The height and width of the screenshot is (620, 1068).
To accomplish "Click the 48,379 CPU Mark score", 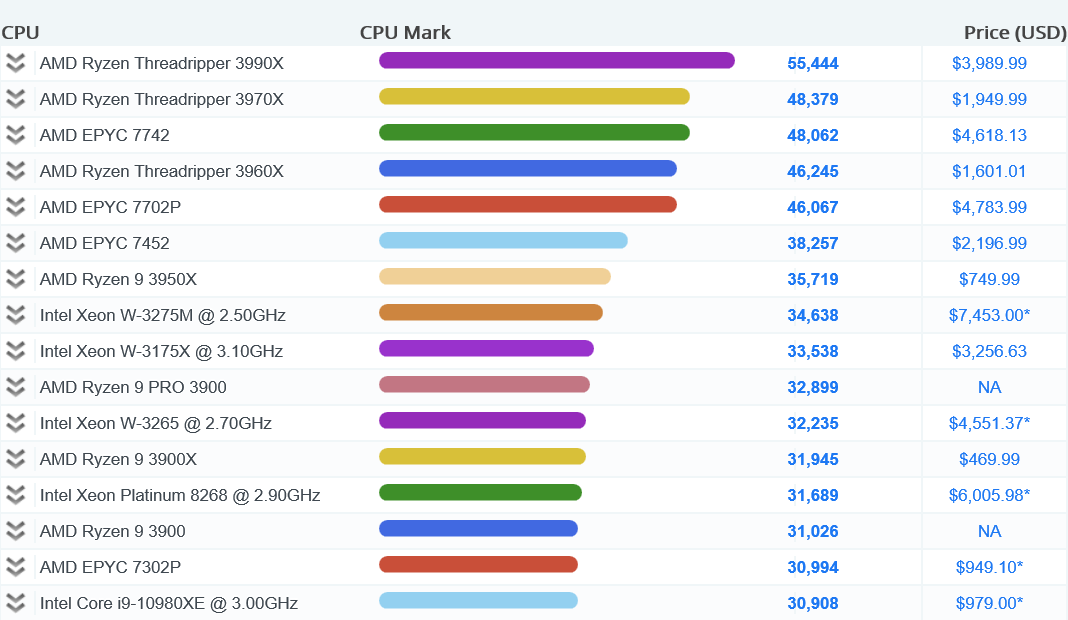I will [x=813, y=99].
